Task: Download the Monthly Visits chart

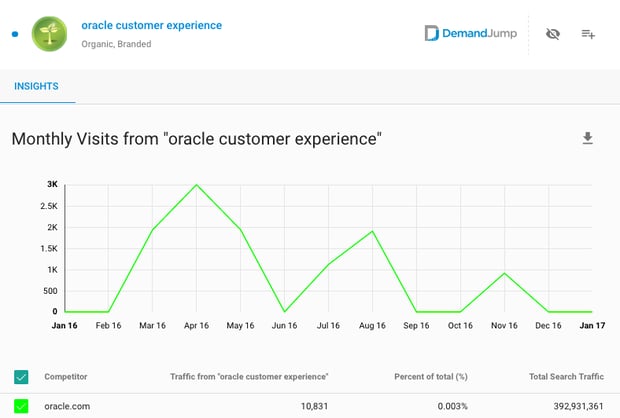Action: (x=588, y=138)
